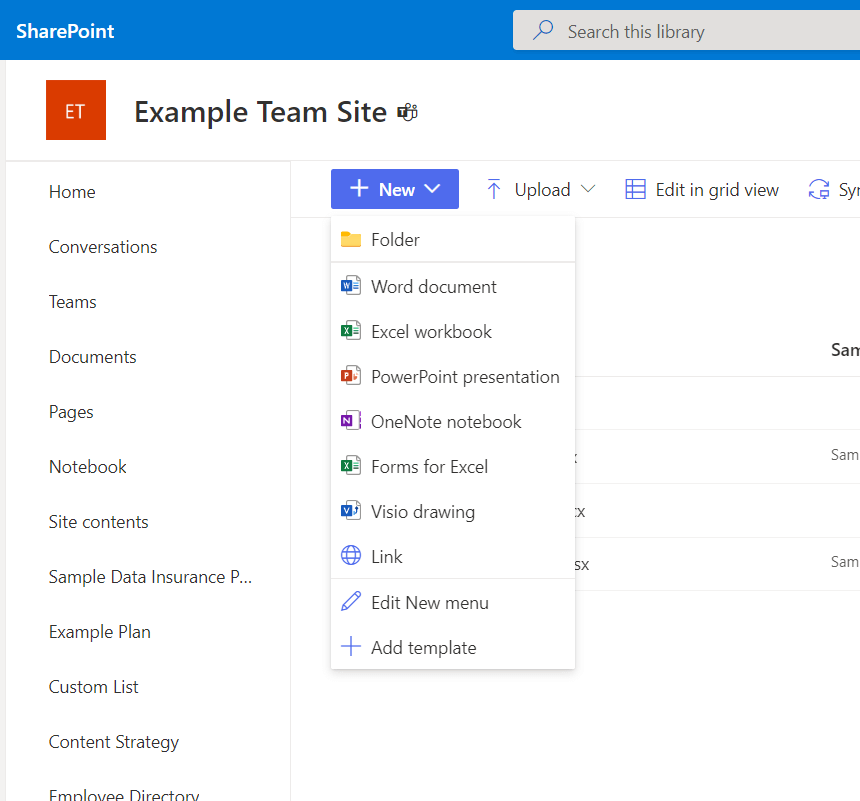Viewport: 860px width, 801px height.
Task: Click the pencil Edit New menu icon
Action: pyautogui.click(x=351, y=601)
